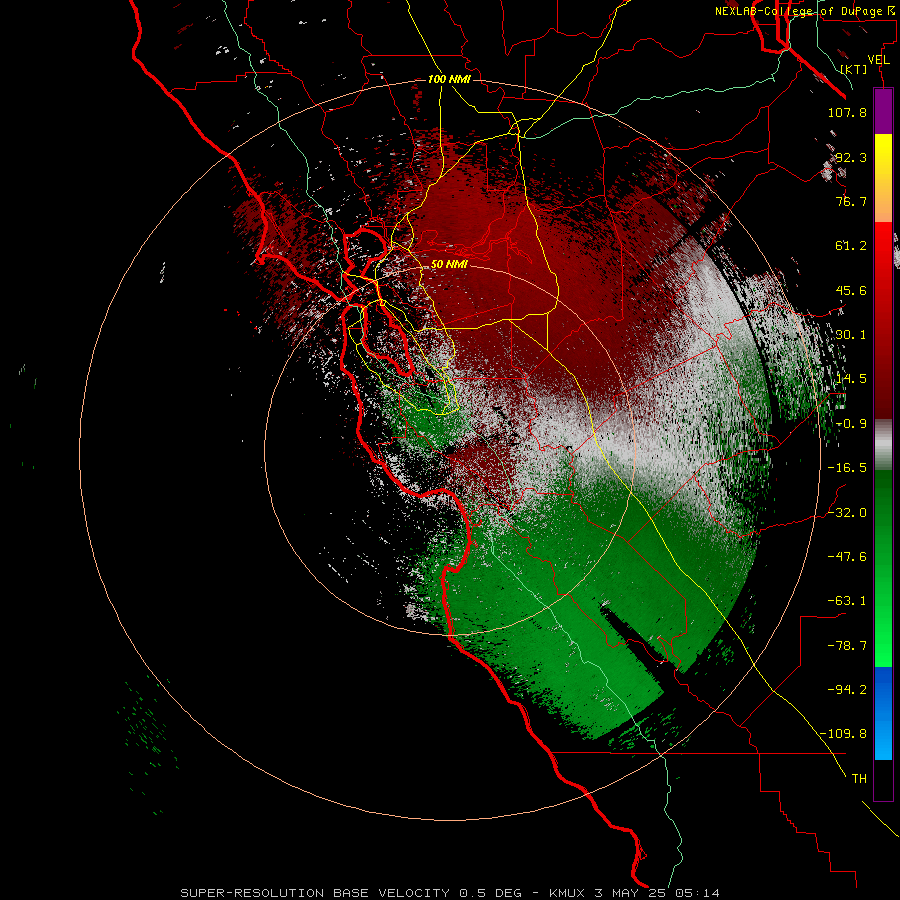Click the -0.9 velocity scale value

[851, 424]
